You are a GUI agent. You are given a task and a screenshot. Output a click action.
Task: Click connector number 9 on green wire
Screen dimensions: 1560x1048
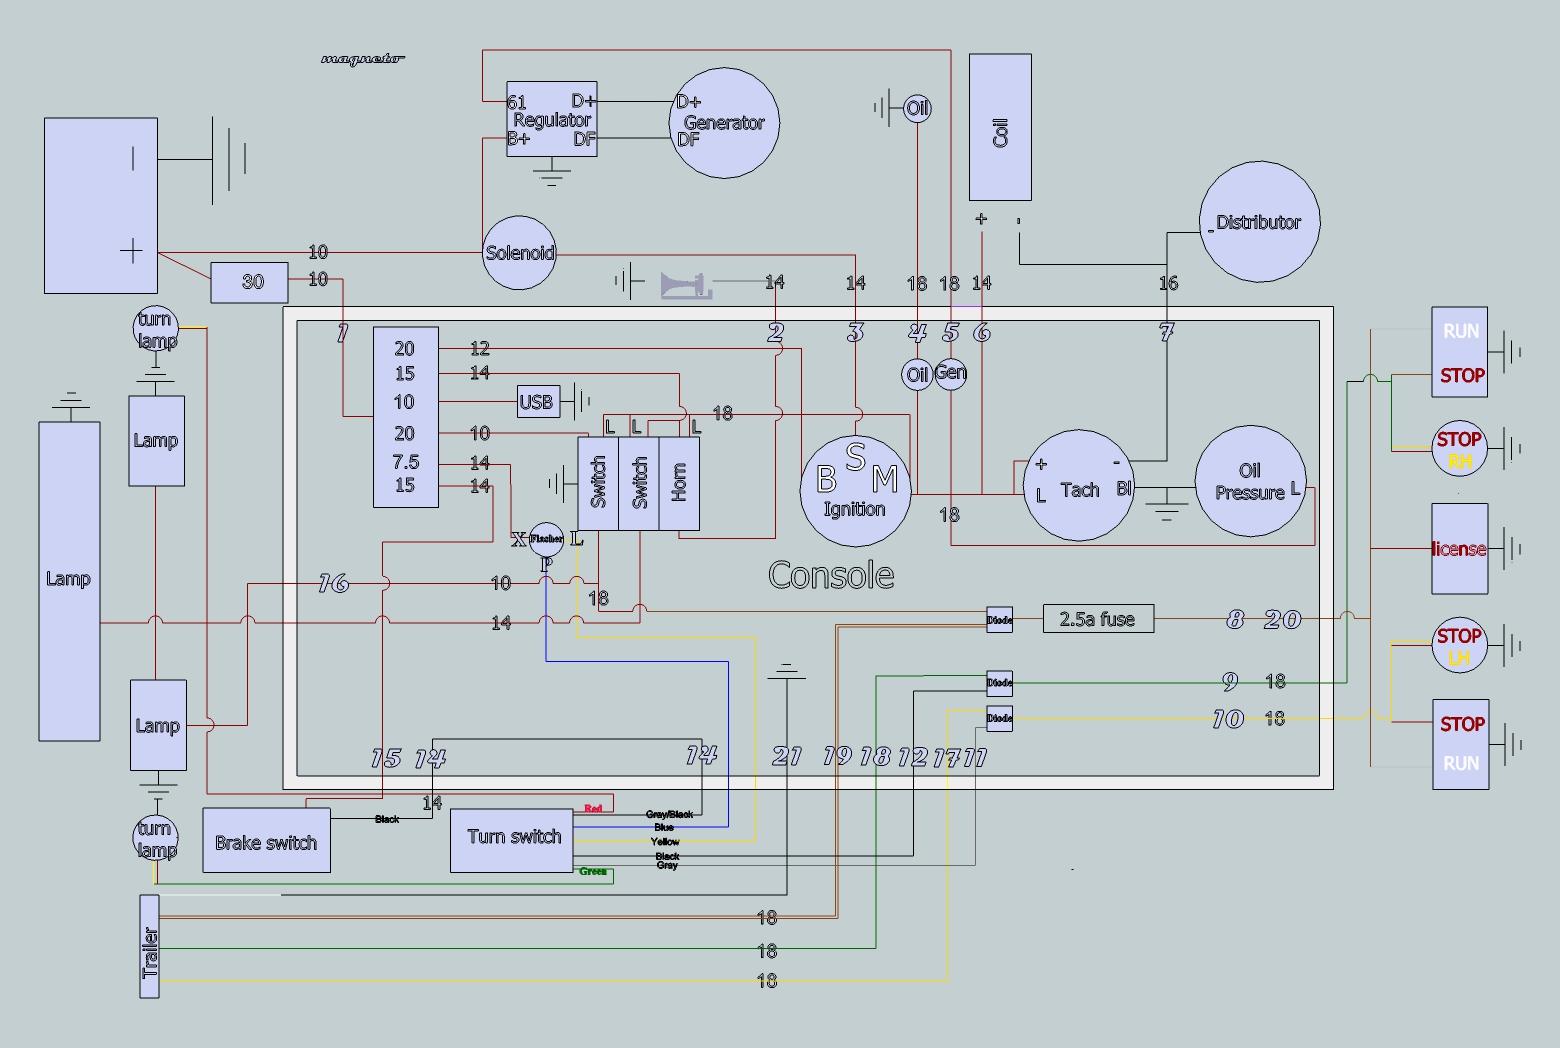(1230, 682)
